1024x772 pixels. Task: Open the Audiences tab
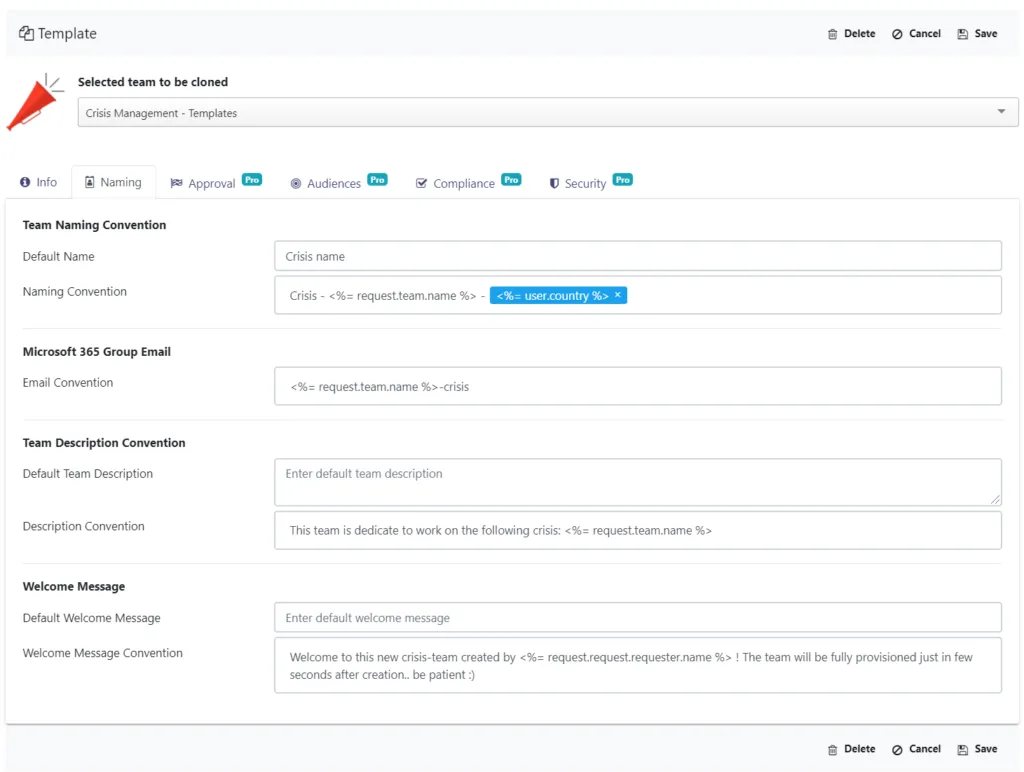[x=338, y=182]
